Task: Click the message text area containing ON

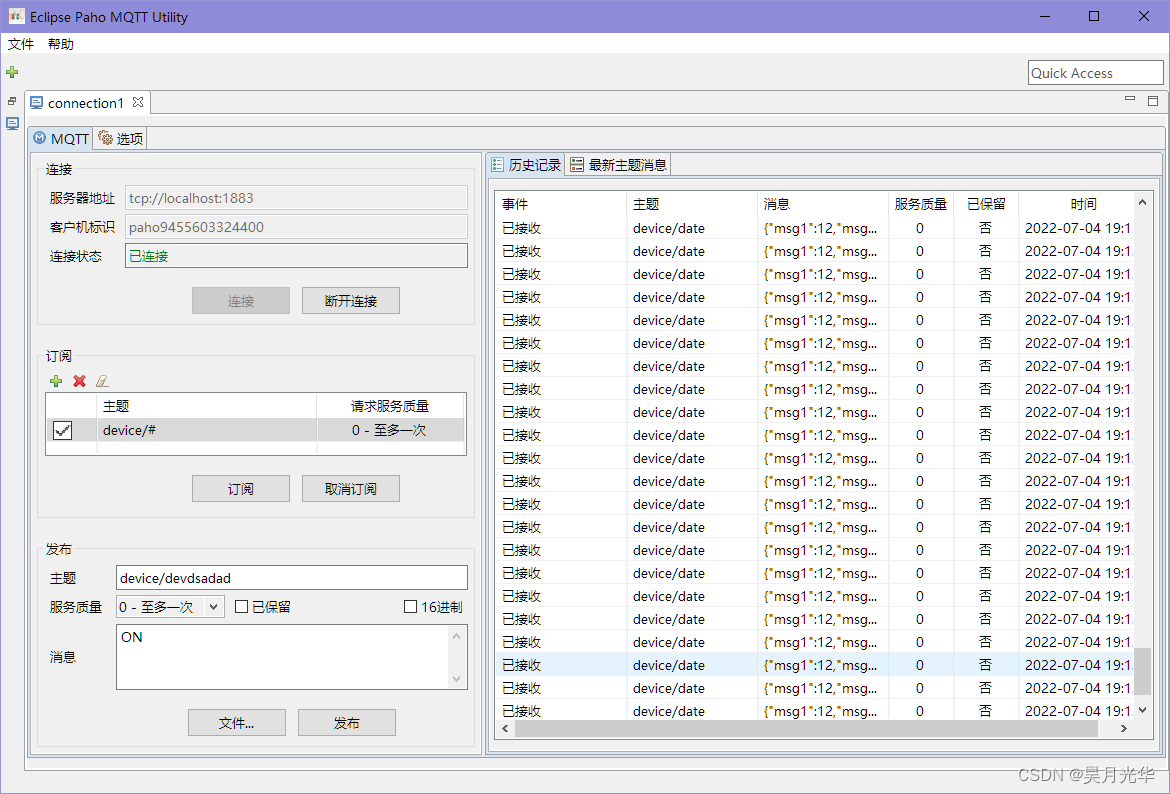Action: pos(282,657)
